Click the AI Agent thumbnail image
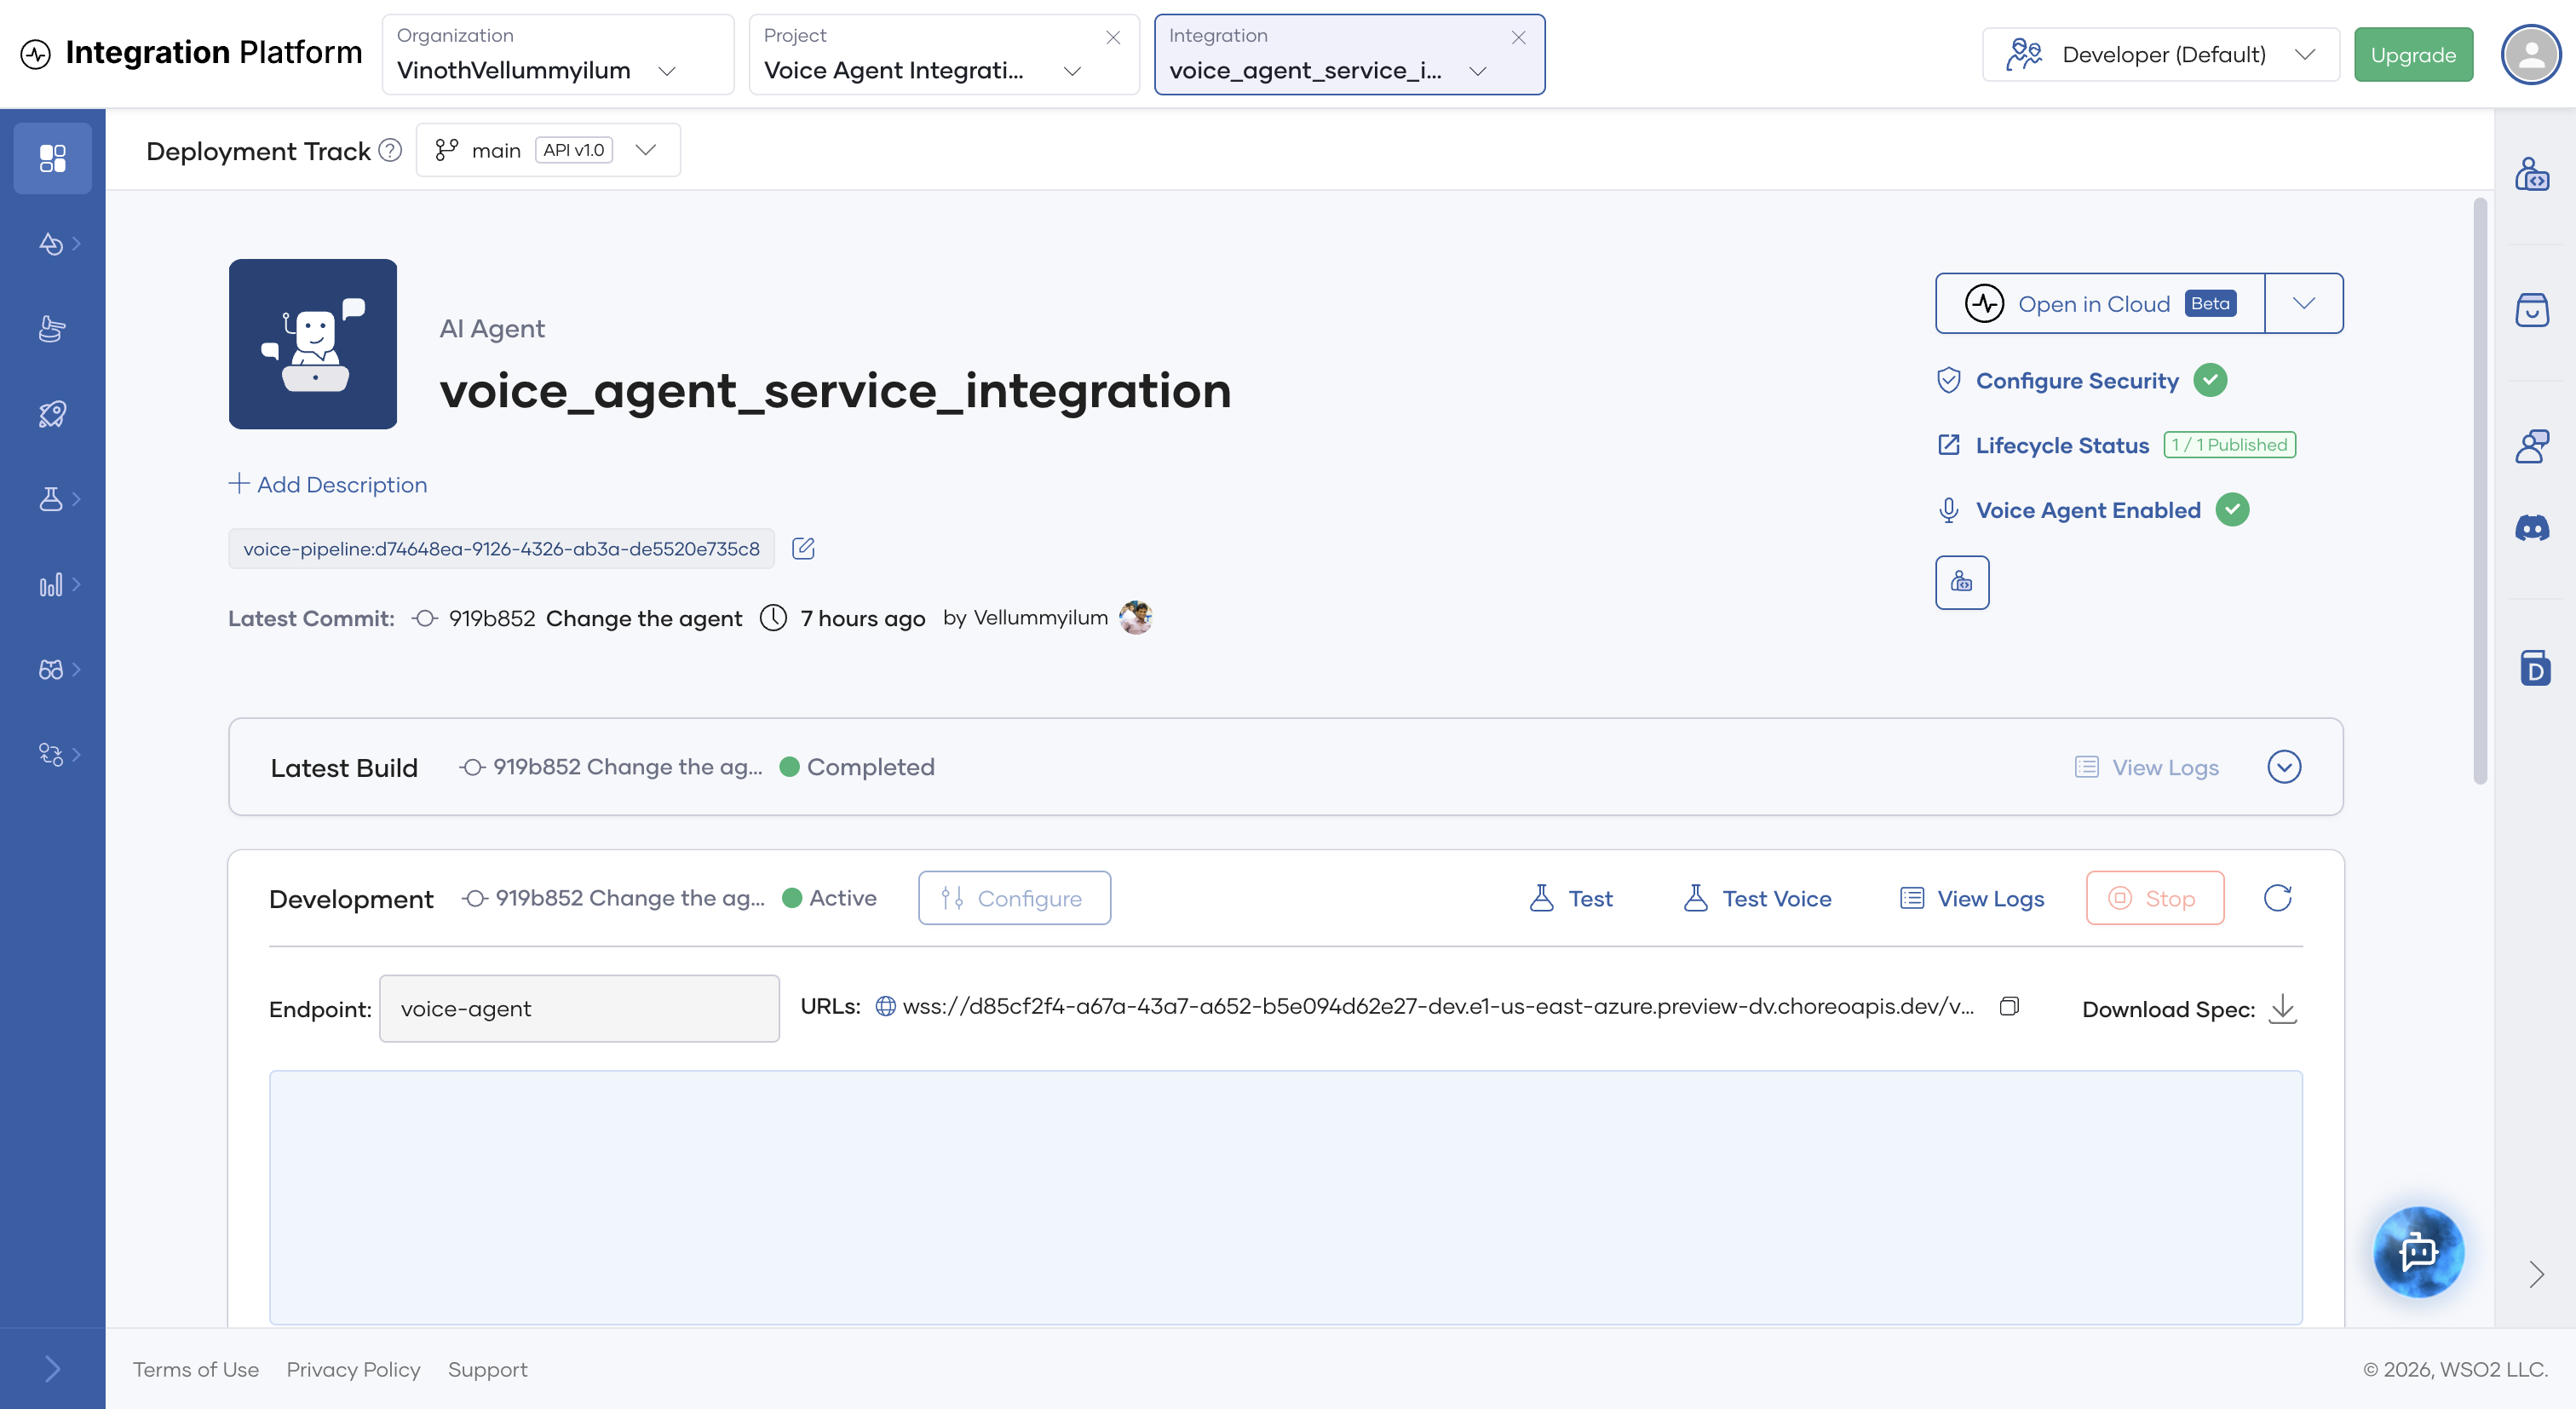2576x1409 pixels. (x=313, y=344)
